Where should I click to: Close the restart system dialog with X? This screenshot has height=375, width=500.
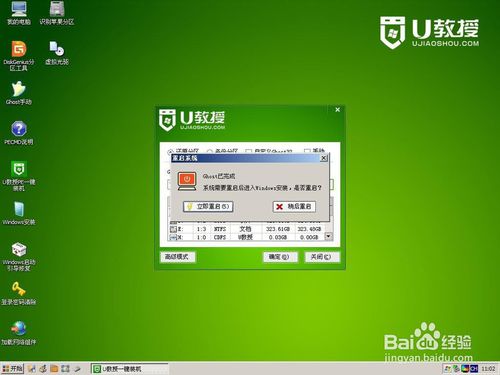point(323,158)
